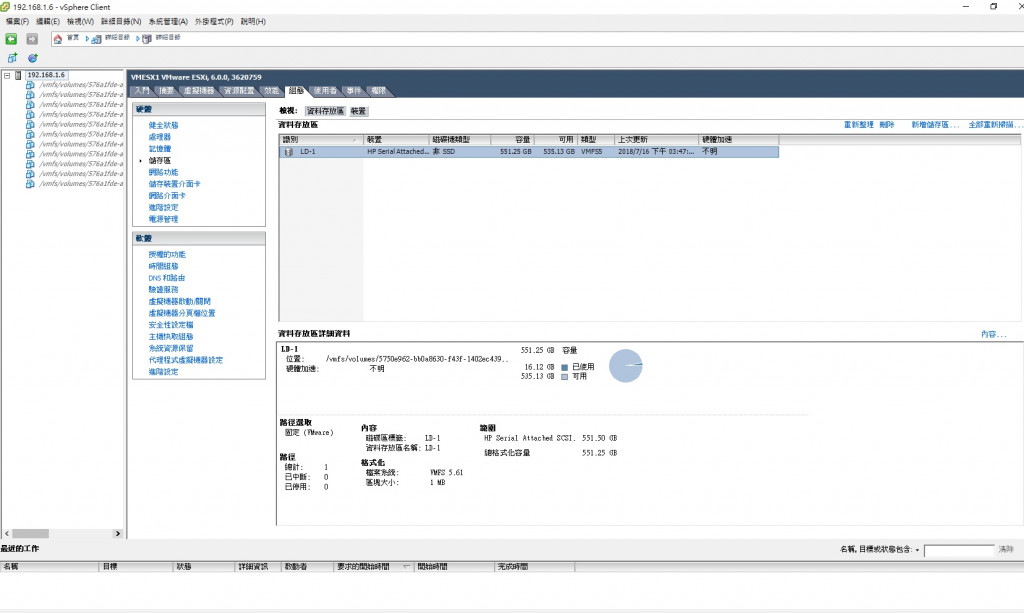1024x613 pixels.
Task: Open 儲存裝置介面卡 settings
Action: (x=174, y=184)
